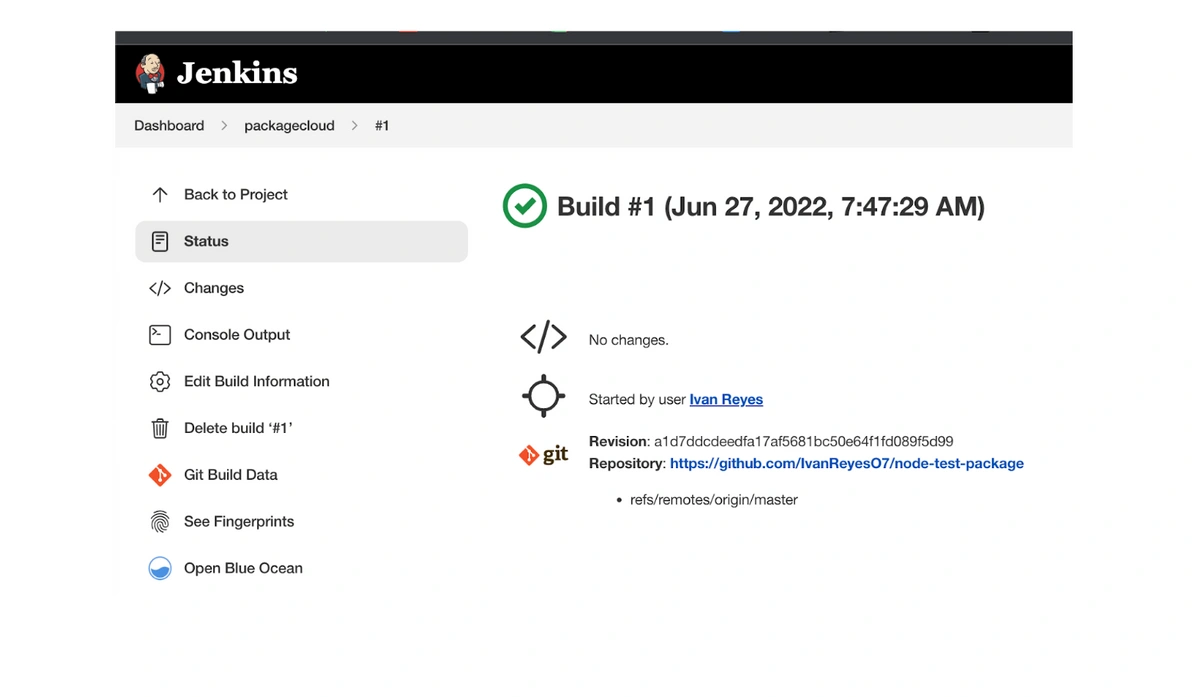Viewport: 1200px width, 697px height.
Task: Click refs/remotes/origin/master branch text
Action: 714,499
